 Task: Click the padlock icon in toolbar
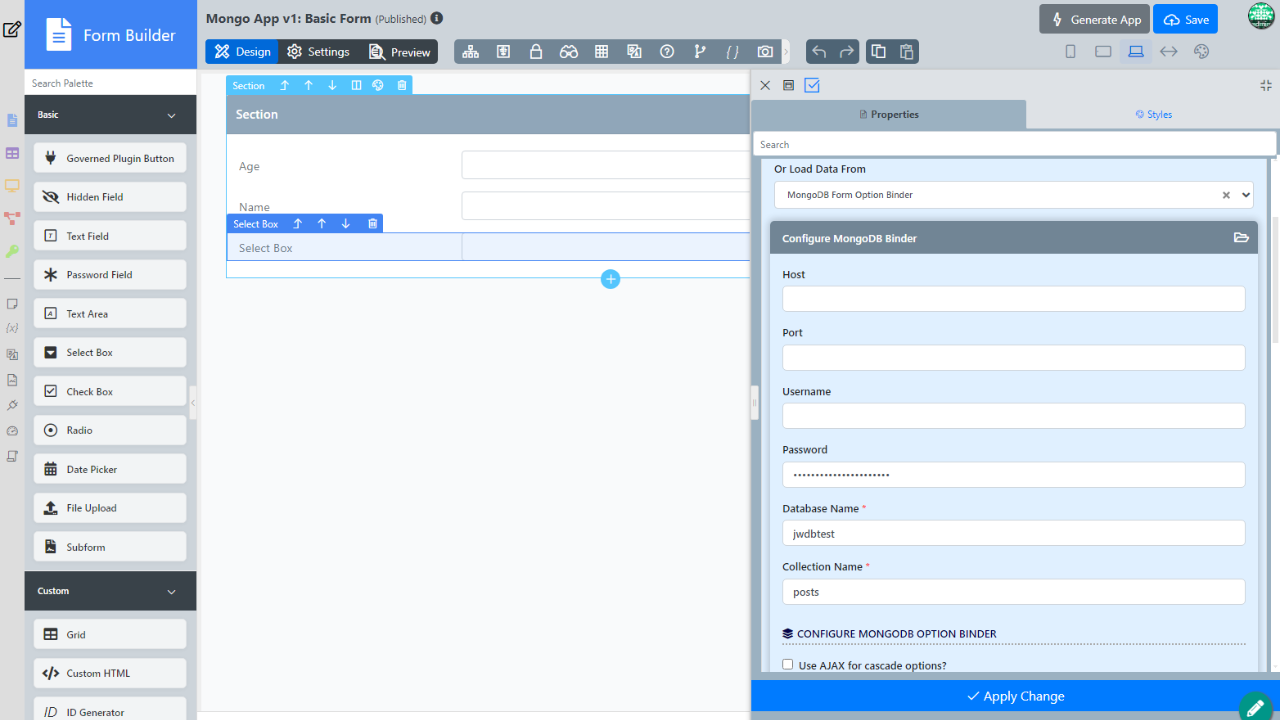click(536, 52)
